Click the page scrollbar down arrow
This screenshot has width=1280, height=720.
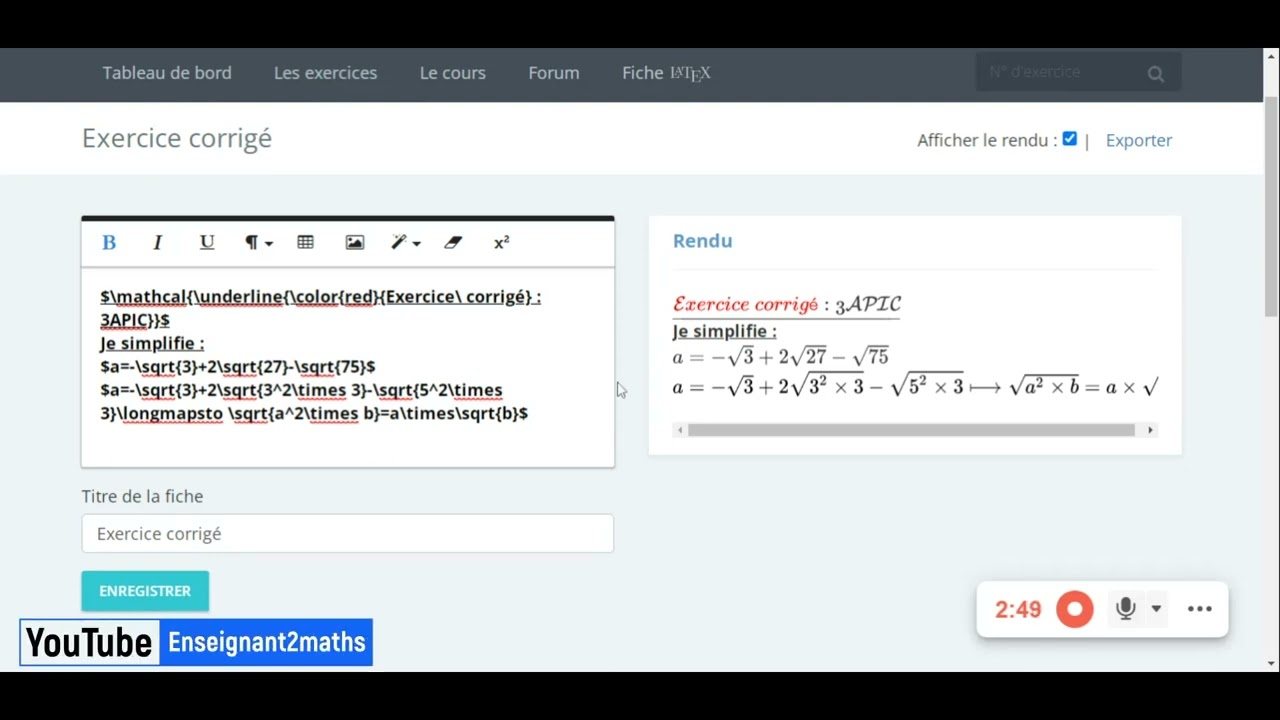tap(1271, 663)
